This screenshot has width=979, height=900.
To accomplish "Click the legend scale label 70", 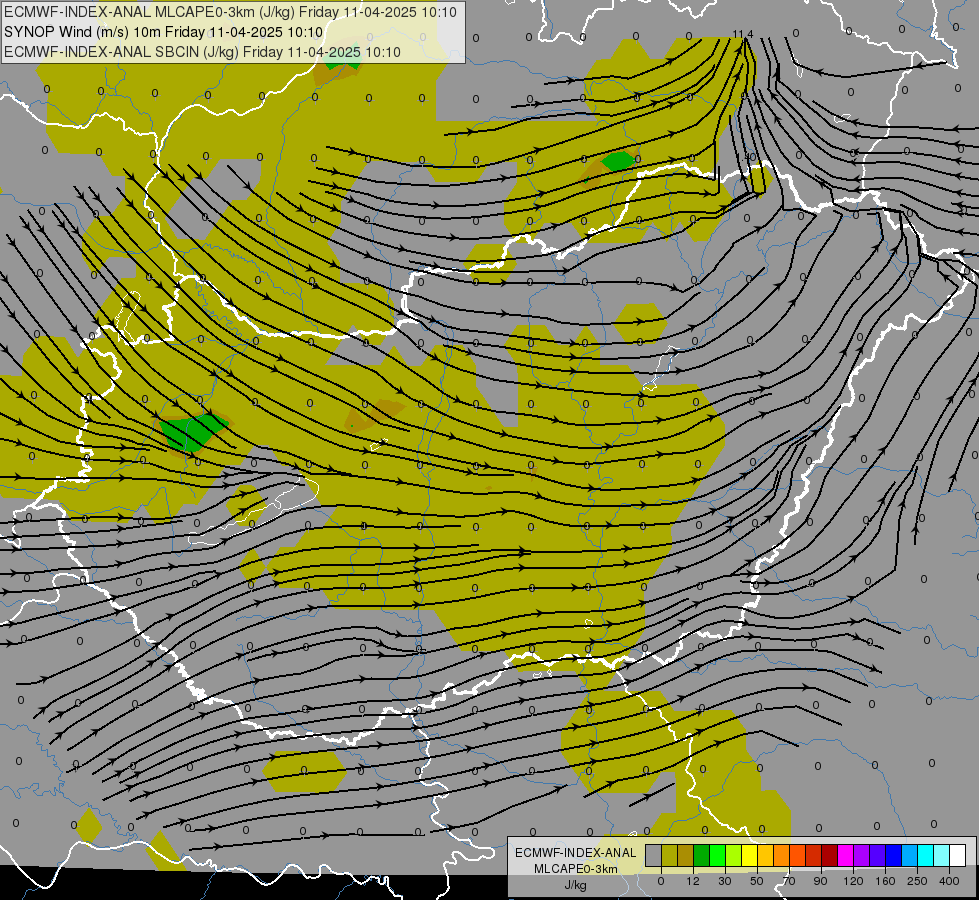I will point(789,881).
